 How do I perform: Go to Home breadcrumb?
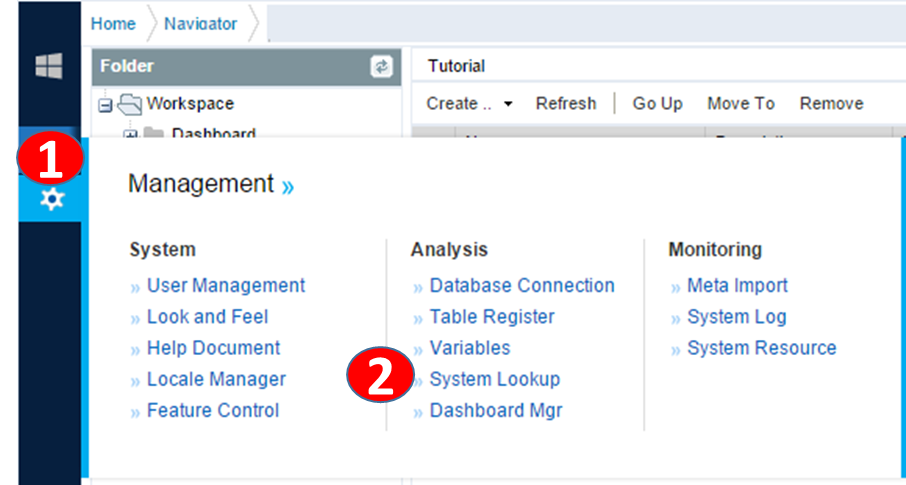[113, 24]
